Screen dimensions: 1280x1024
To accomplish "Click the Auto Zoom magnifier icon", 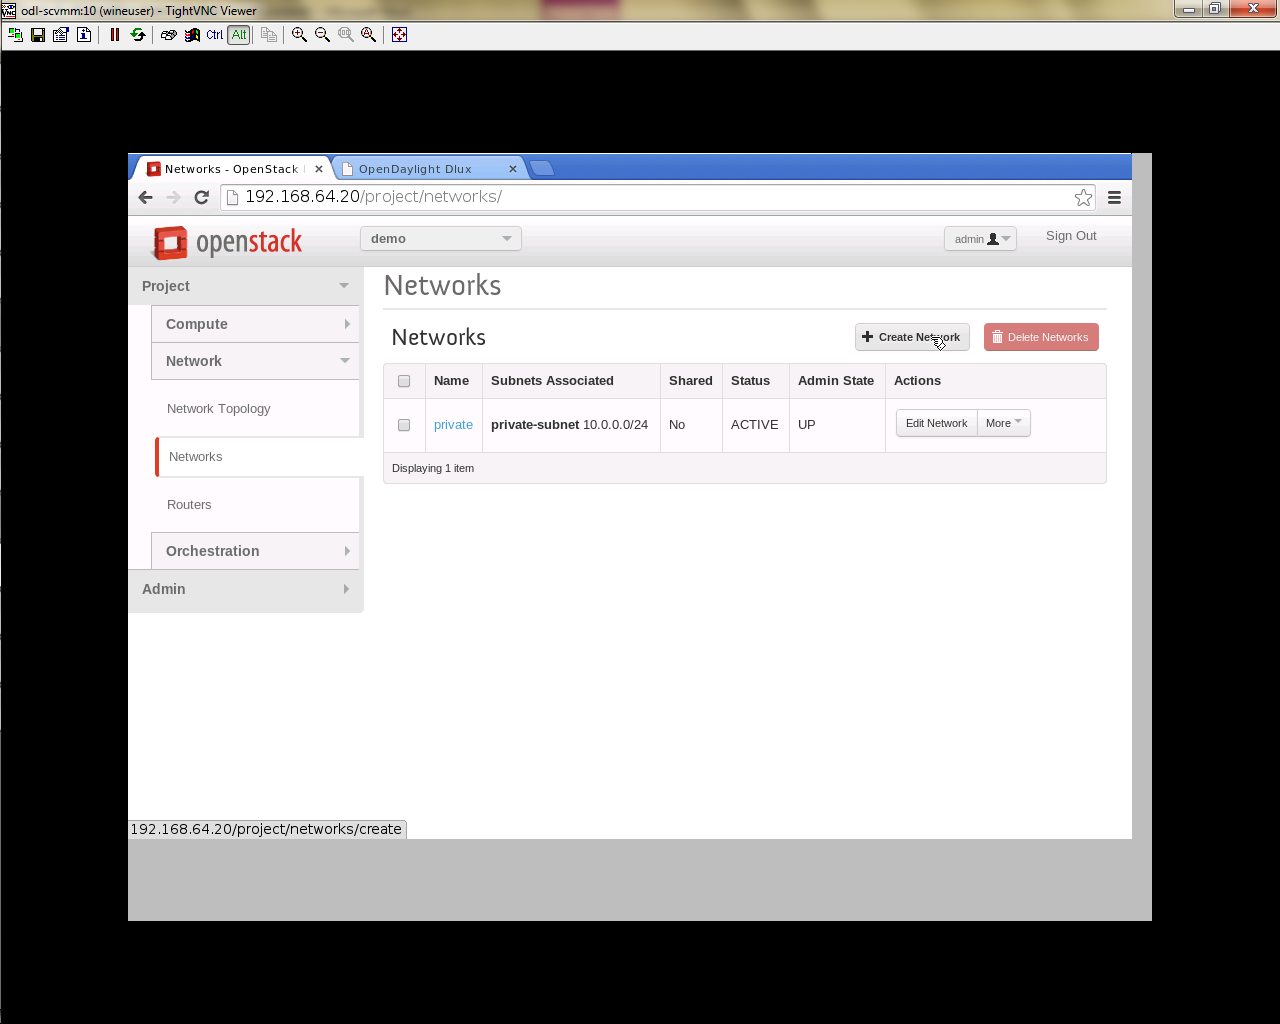I will (x=369, y=34).
